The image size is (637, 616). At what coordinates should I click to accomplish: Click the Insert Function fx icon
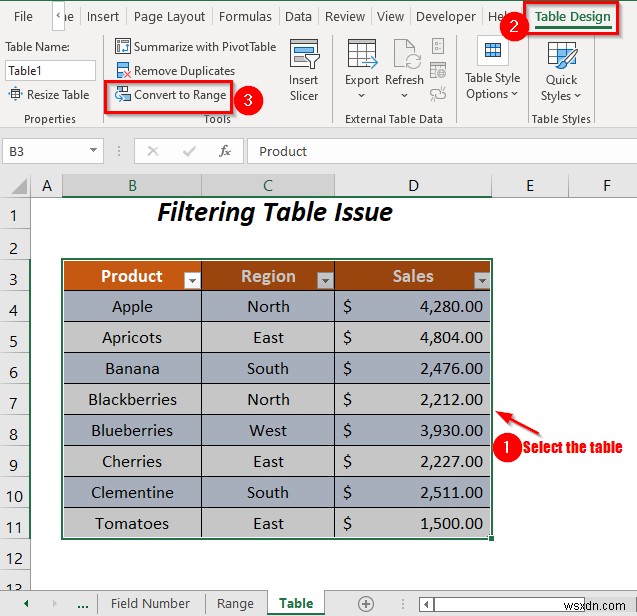(x=225, y=151)
